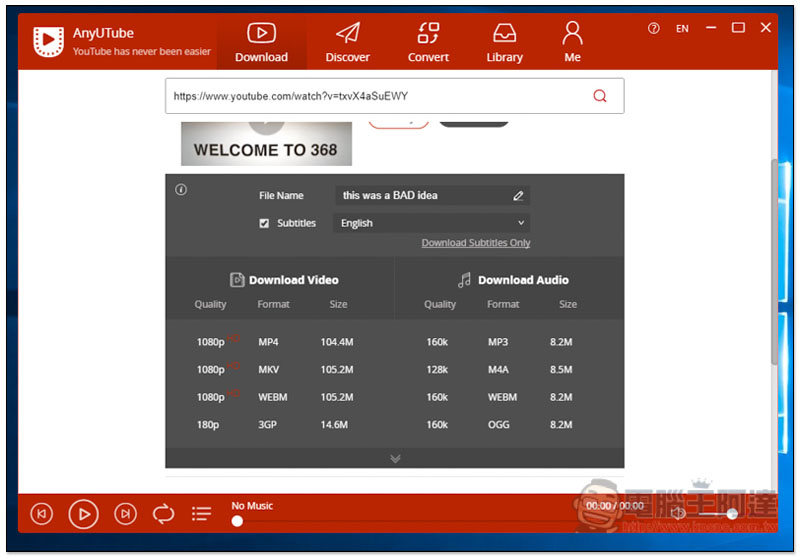Click the vertical scrollbar on the right
Image resolution: width=800 pixels, height=558 pixels.
(774, 262)
